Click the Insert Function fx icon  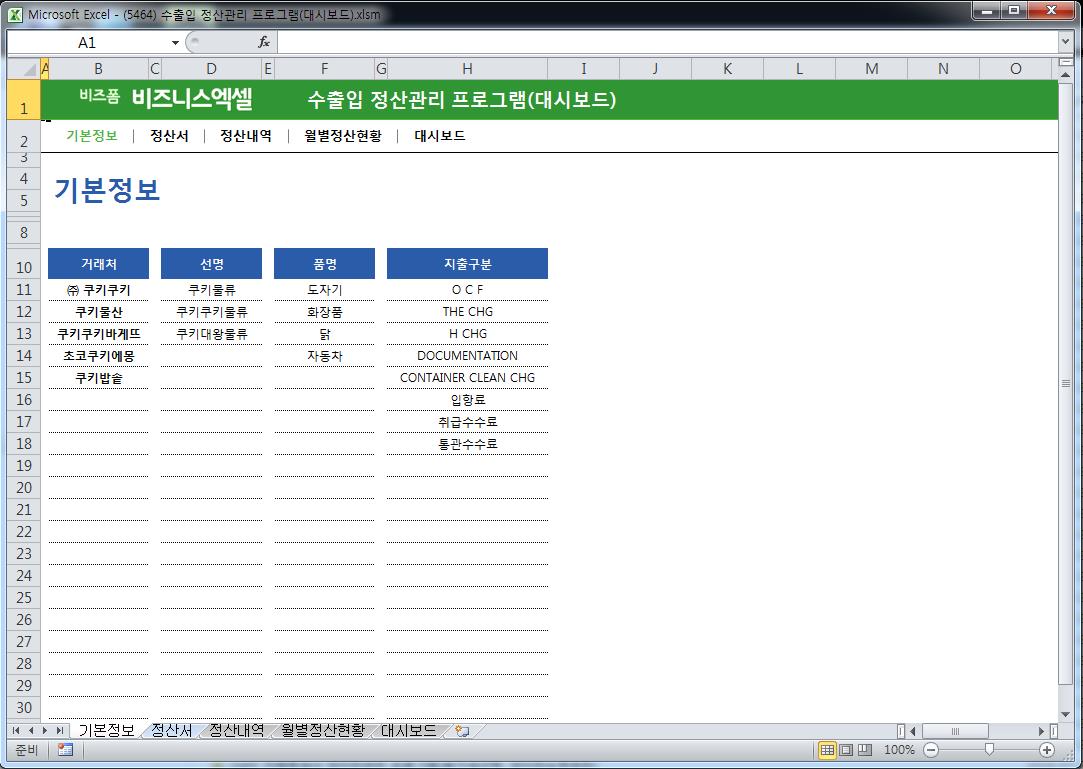264,42
